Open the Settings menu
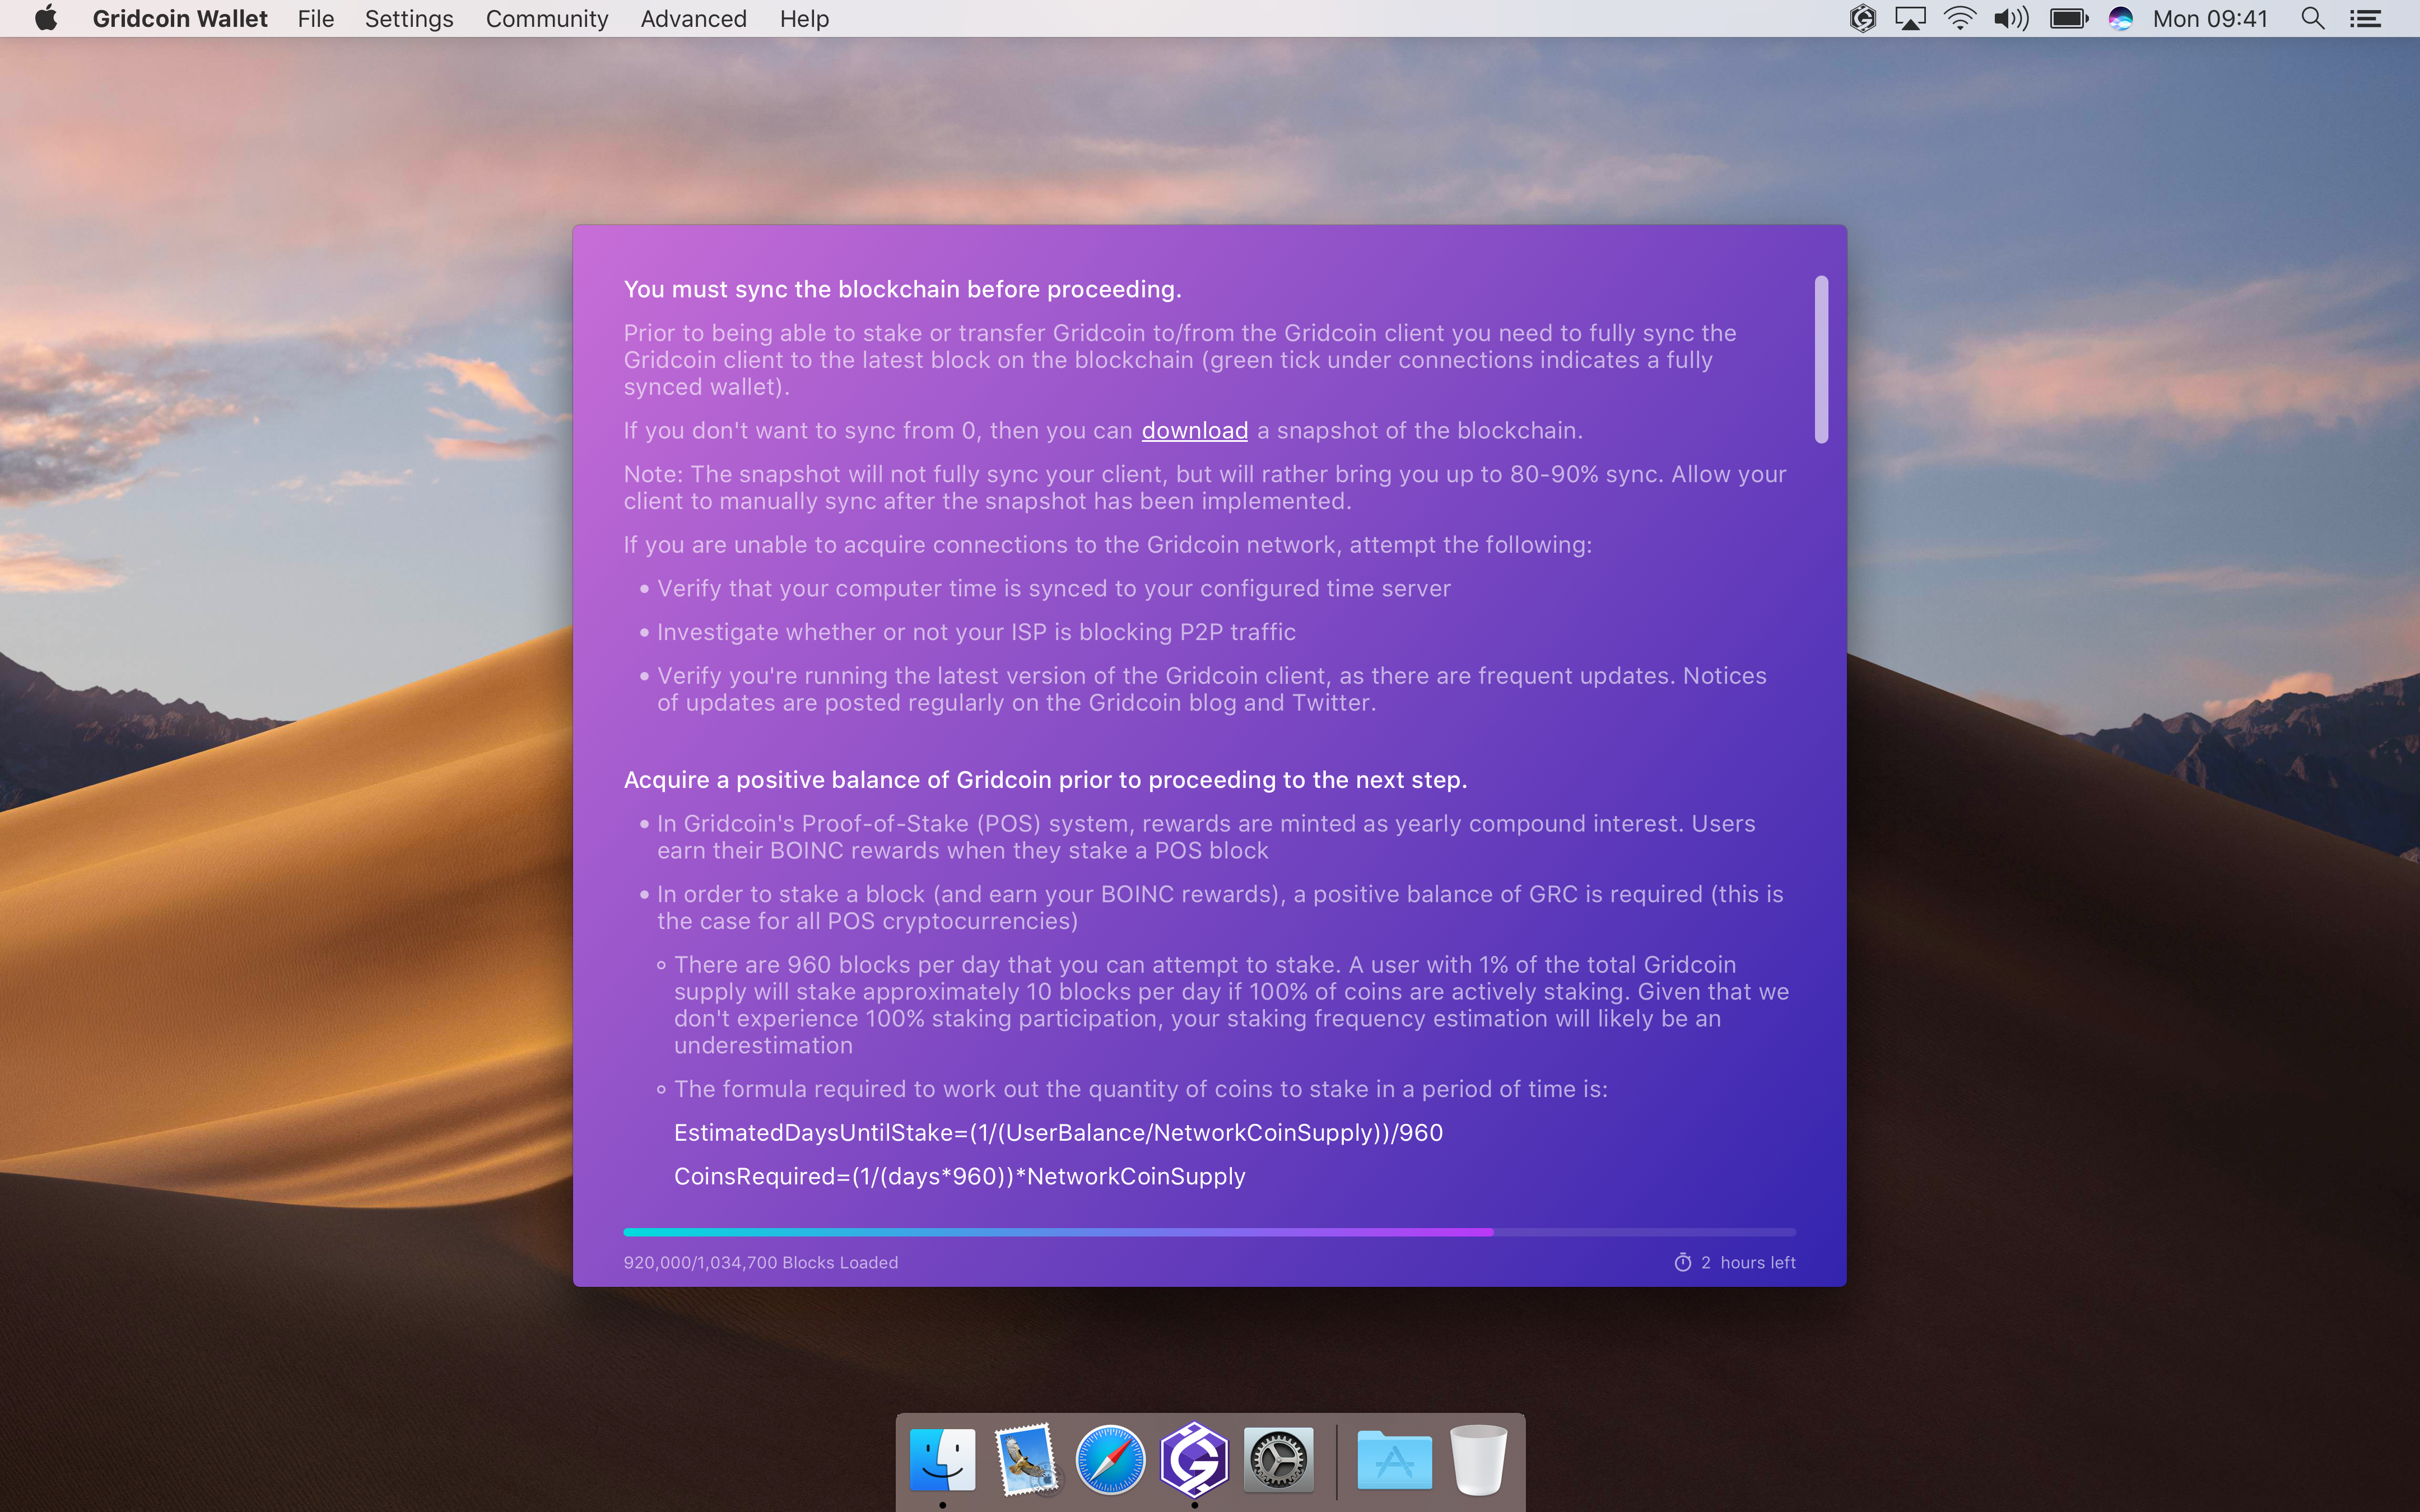2420x1512 pixels. [x=409, y=19]
